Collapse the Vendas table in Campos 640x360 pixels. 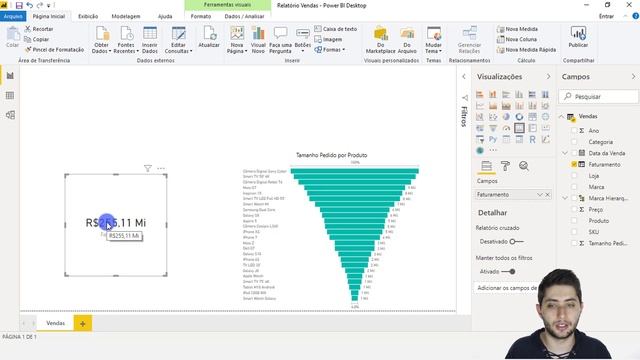coord(562,117)
